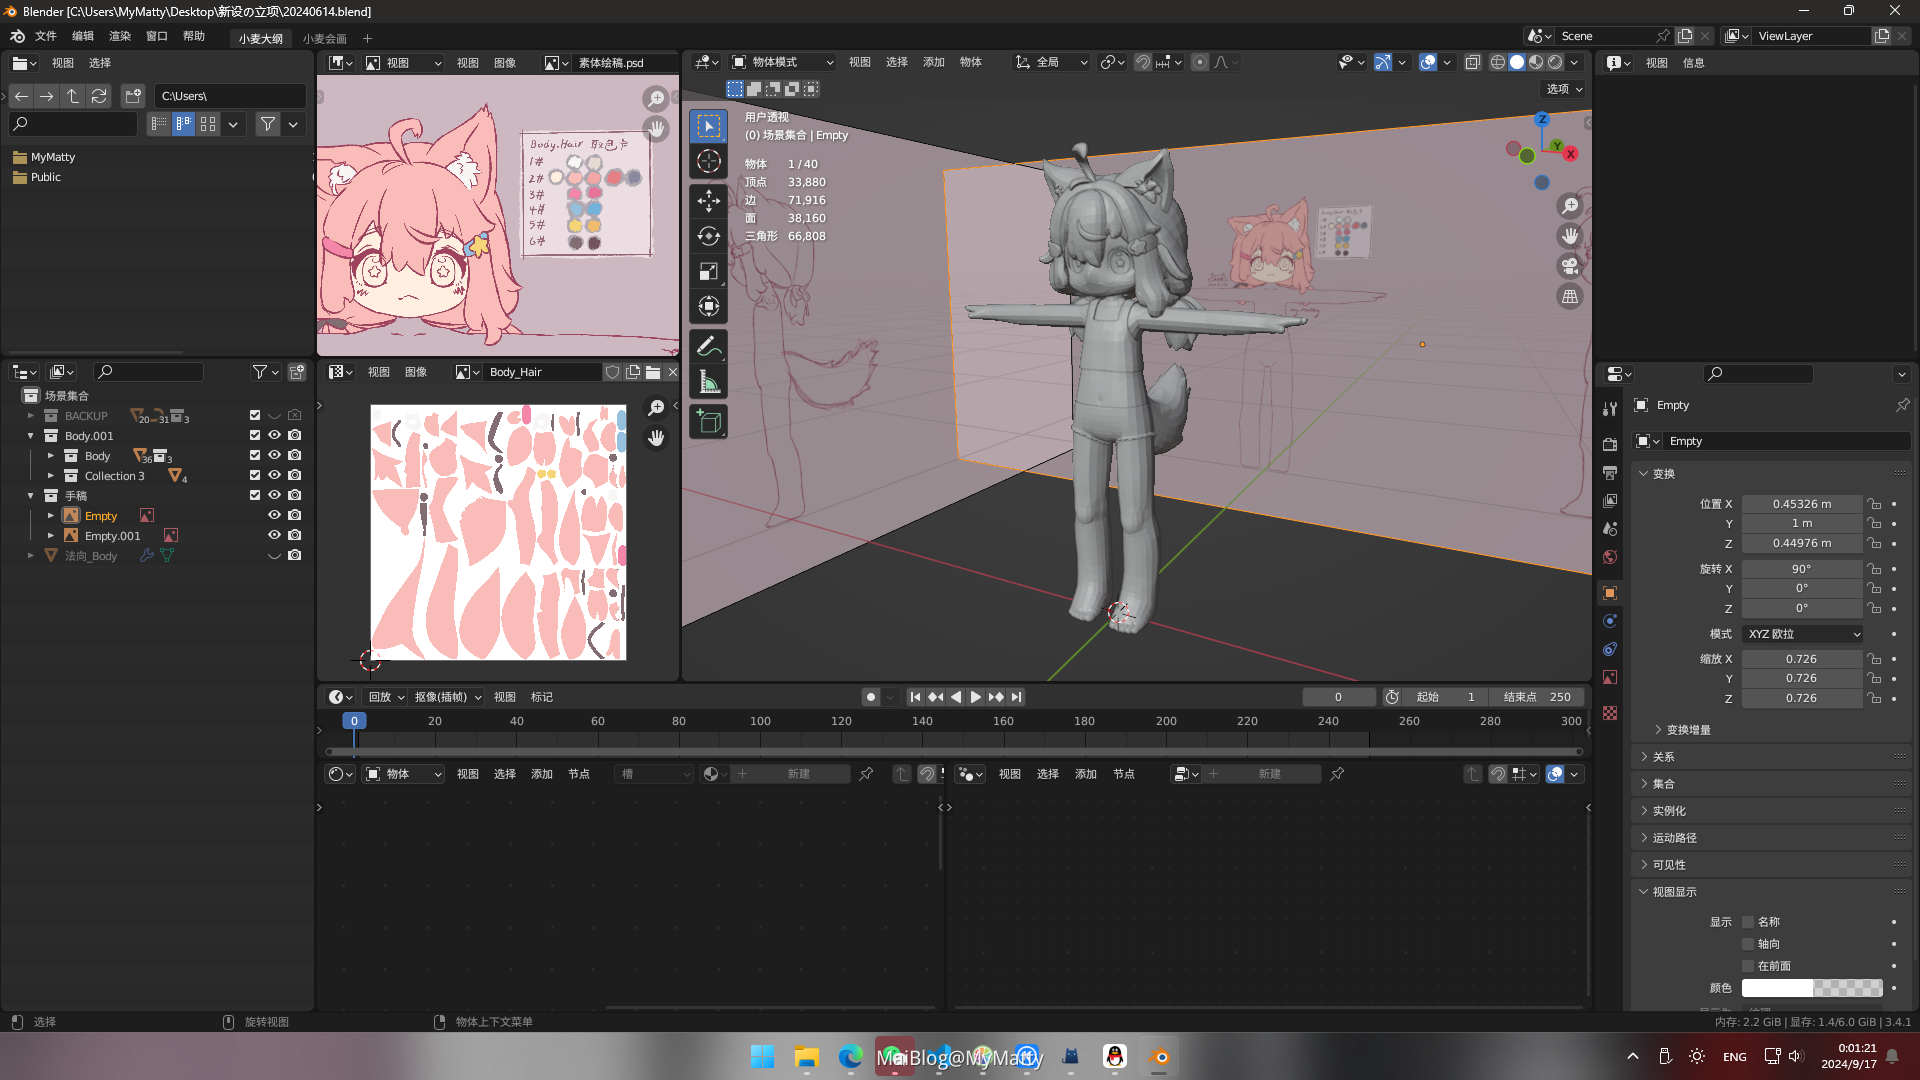Toggle camera view gizmo in viewport
Image resolution: width=1920 pixels, height=1080 pixels.
tap(1570, 266)
